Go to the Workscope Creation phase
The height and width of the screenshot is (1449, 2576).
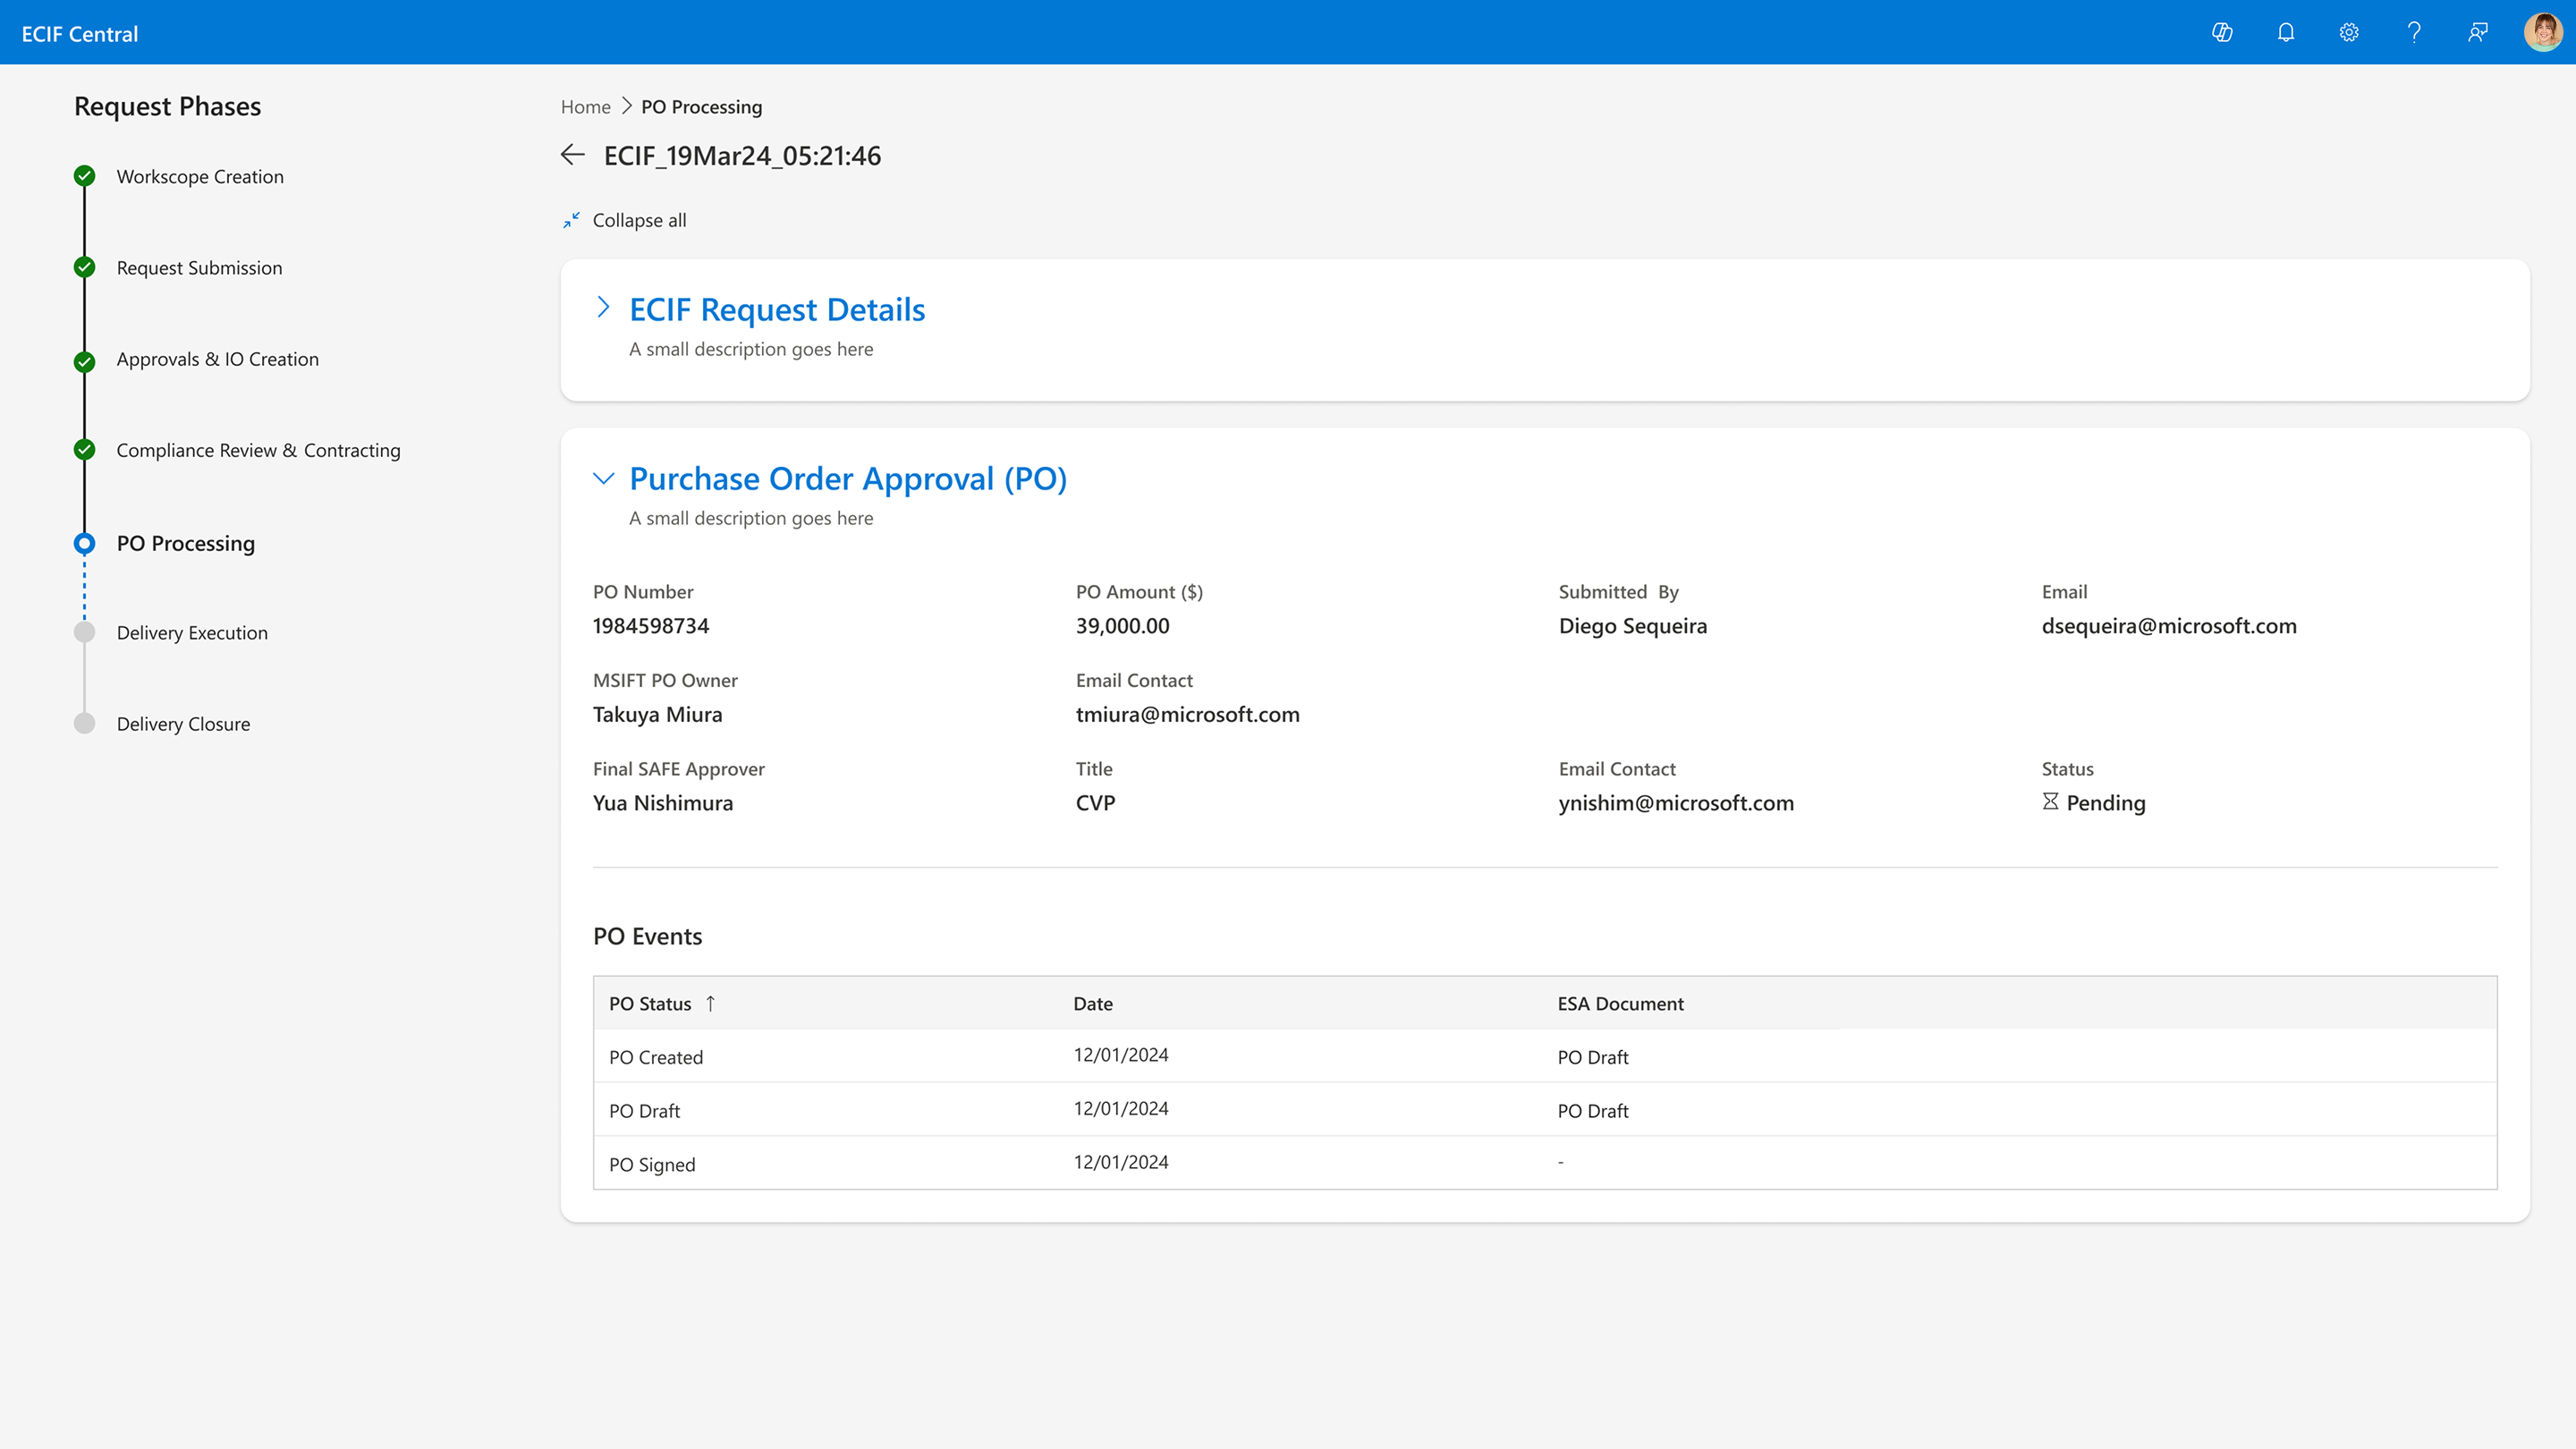click(200, 176)
